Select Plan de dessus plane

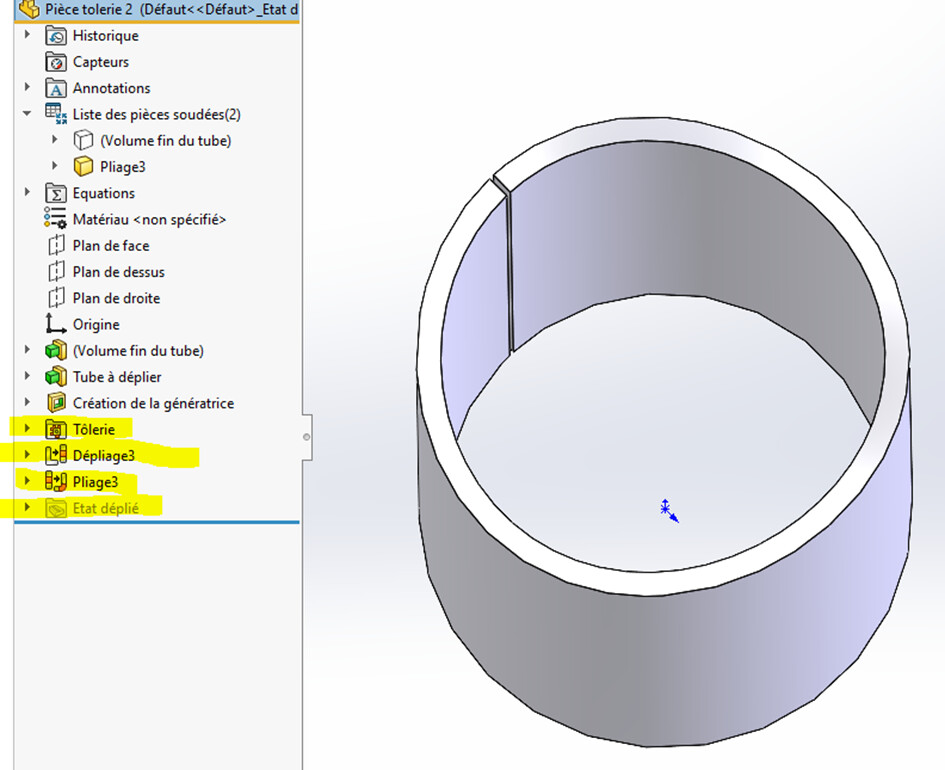(x=119, y=272)
